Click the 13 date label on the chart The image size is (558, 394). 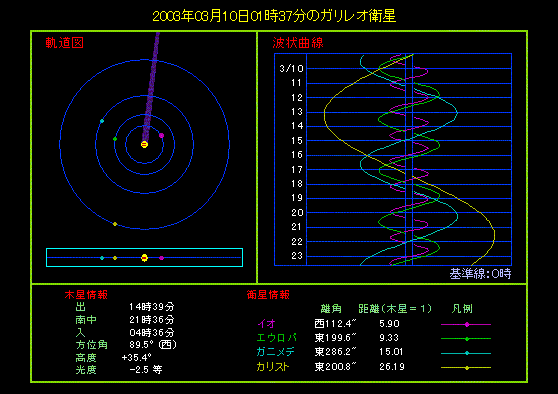point(297,112)
